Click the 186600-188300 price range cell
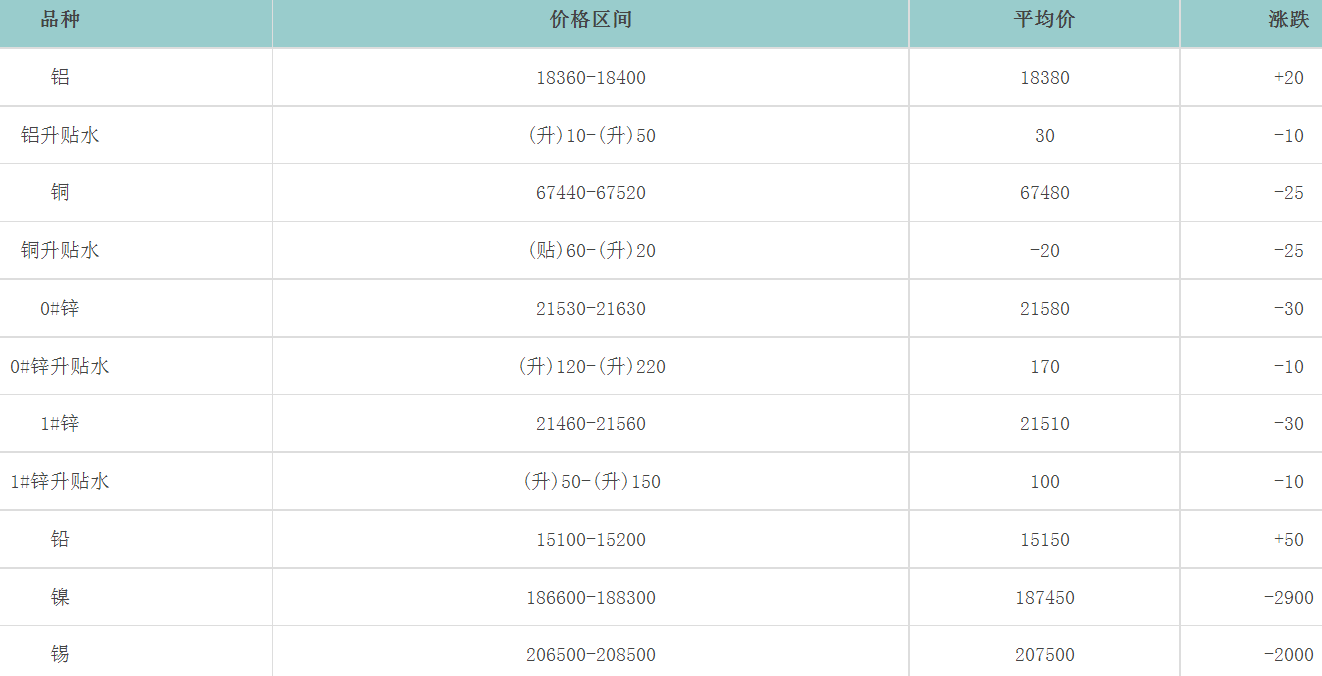This screenshot has height=676, width=1322. (590, 597)
